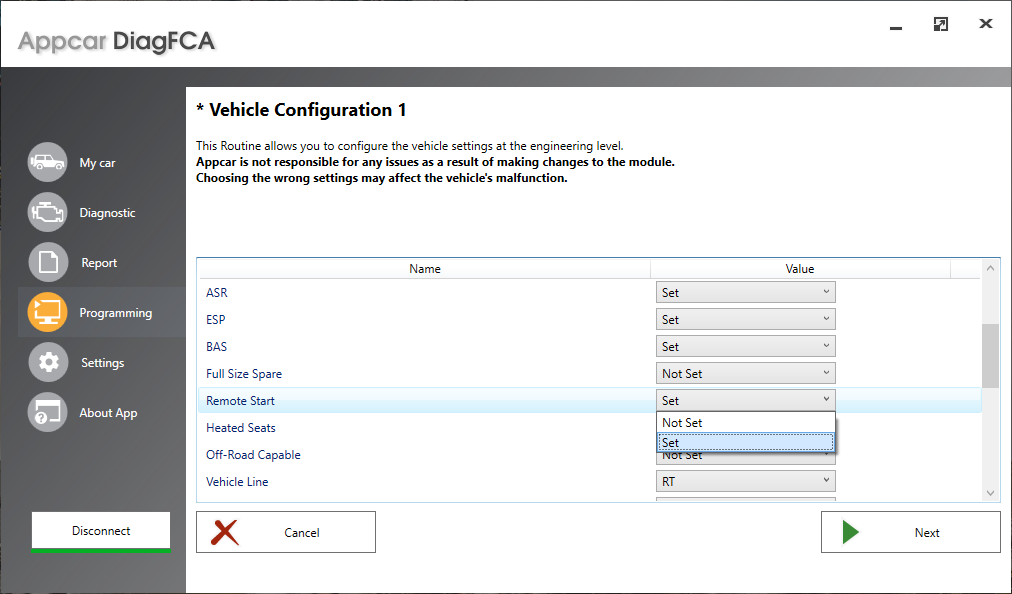Choose Set option in Remote Start list

tap(745, 443)
